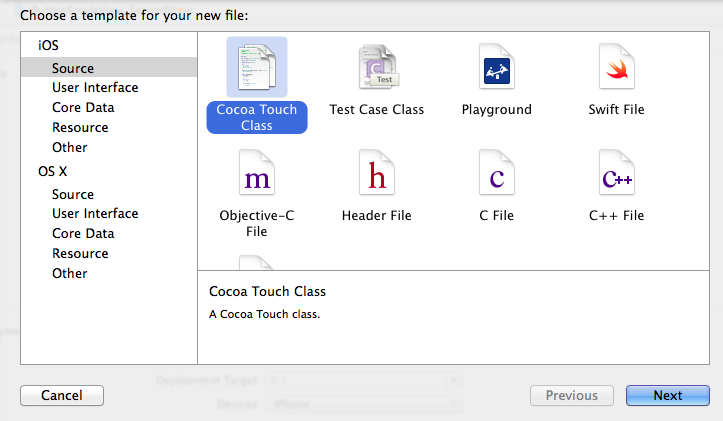
Task: Pick the Playground template icon
Action: 496,68
